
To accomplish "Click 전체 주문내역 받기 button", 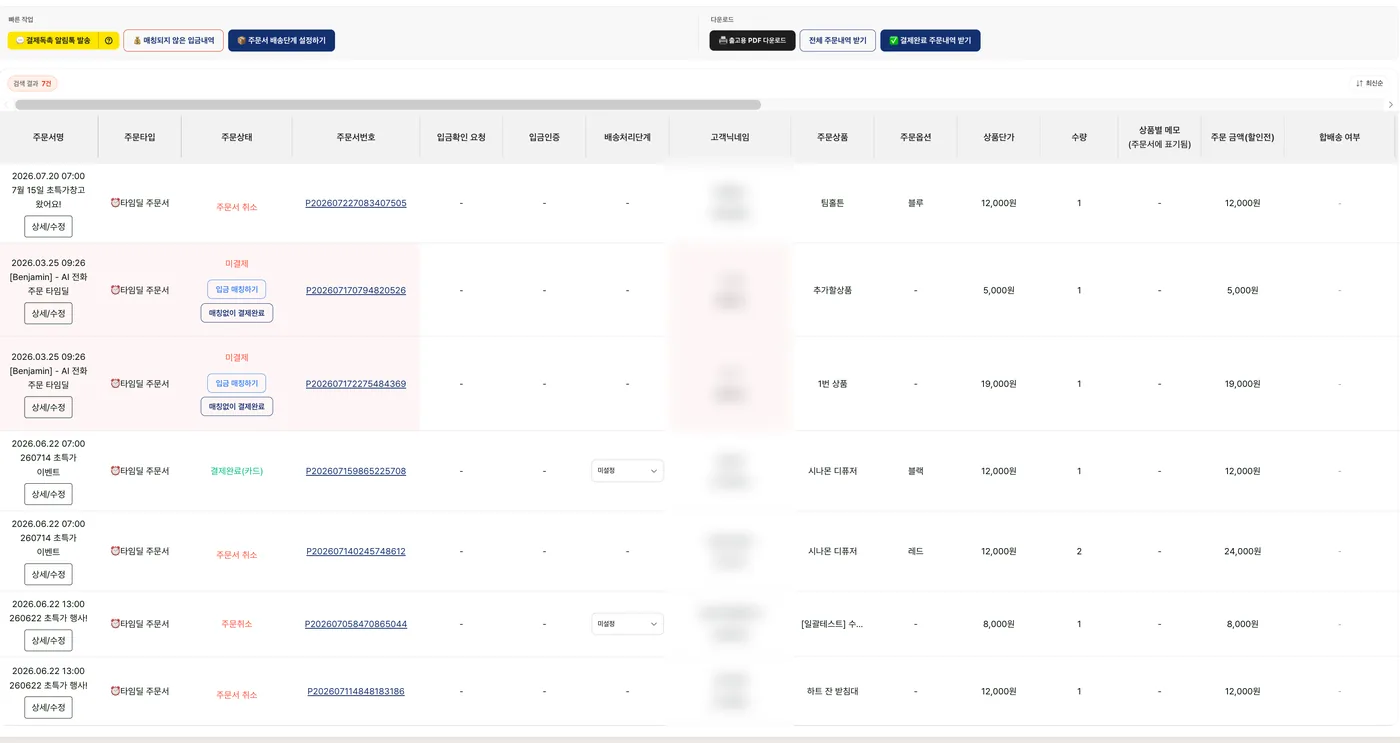I will pos(837,40).
